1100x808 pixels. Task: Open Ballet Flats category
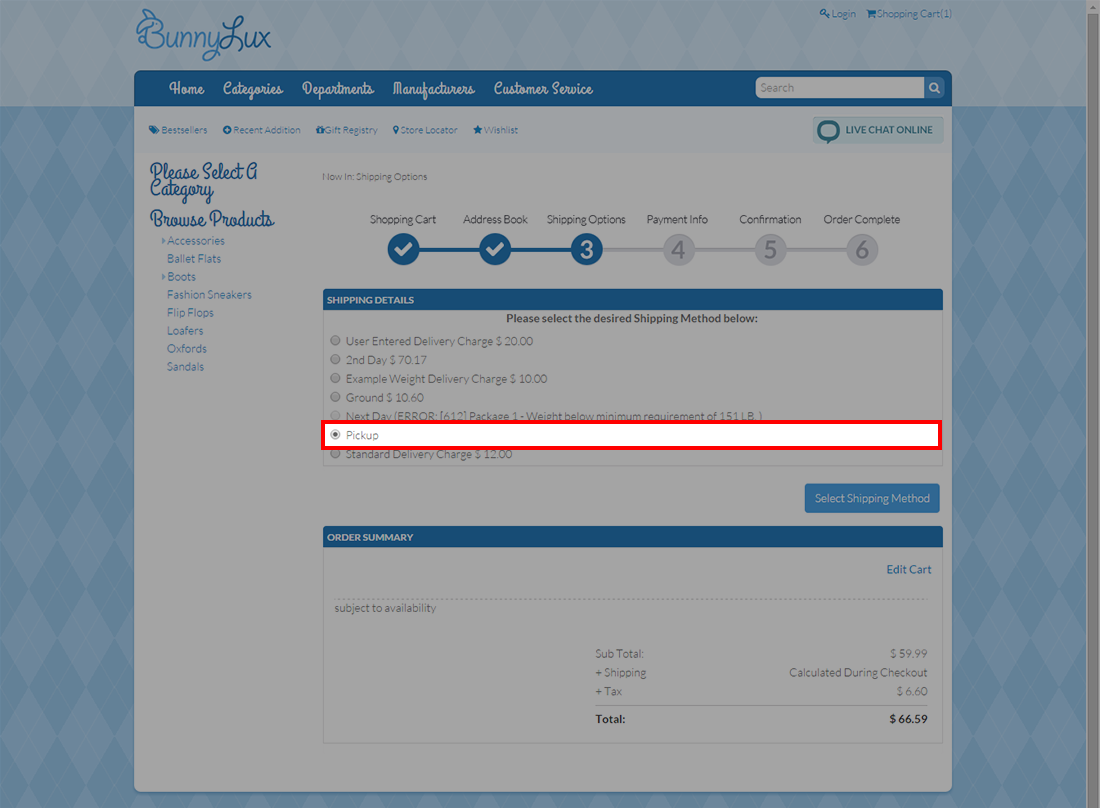[194, 259]
